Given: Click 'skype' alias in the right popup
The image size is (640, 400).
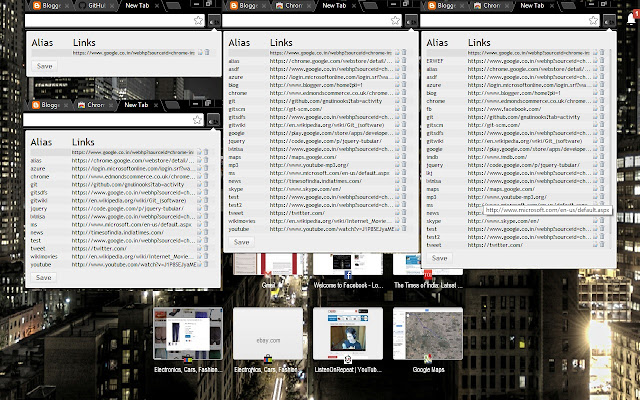Looking at the screenshot, I should (x=433, y=221).
